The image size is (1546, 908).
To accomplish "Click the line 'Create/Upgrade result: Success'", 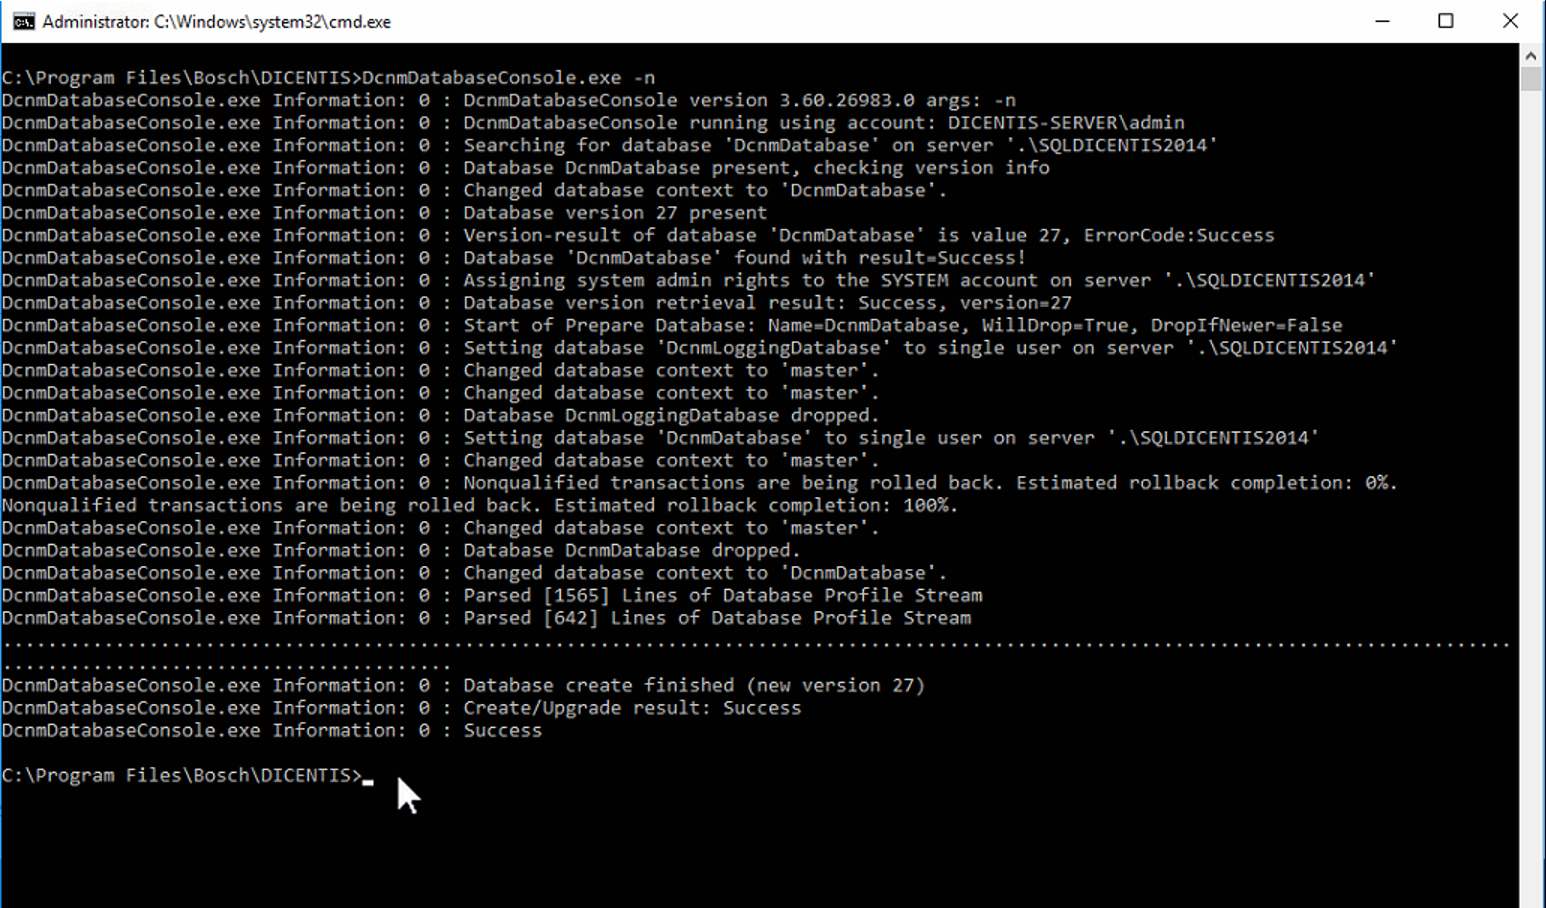I will 632,708.
